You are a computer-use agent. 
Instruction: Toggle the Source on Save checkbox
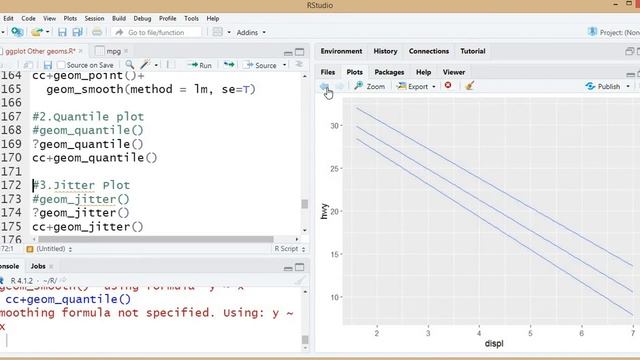(61, 65)
